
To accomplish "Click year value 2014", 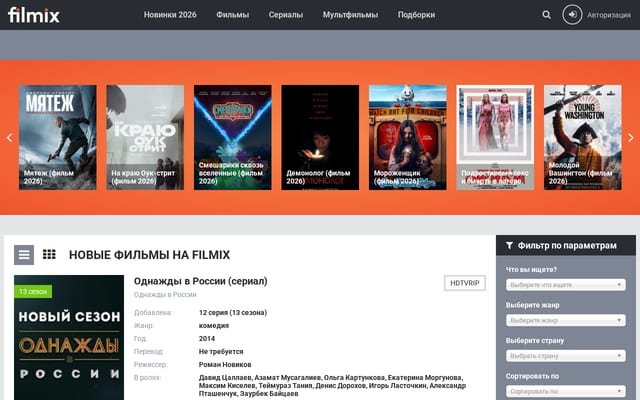I will point(207,338).
